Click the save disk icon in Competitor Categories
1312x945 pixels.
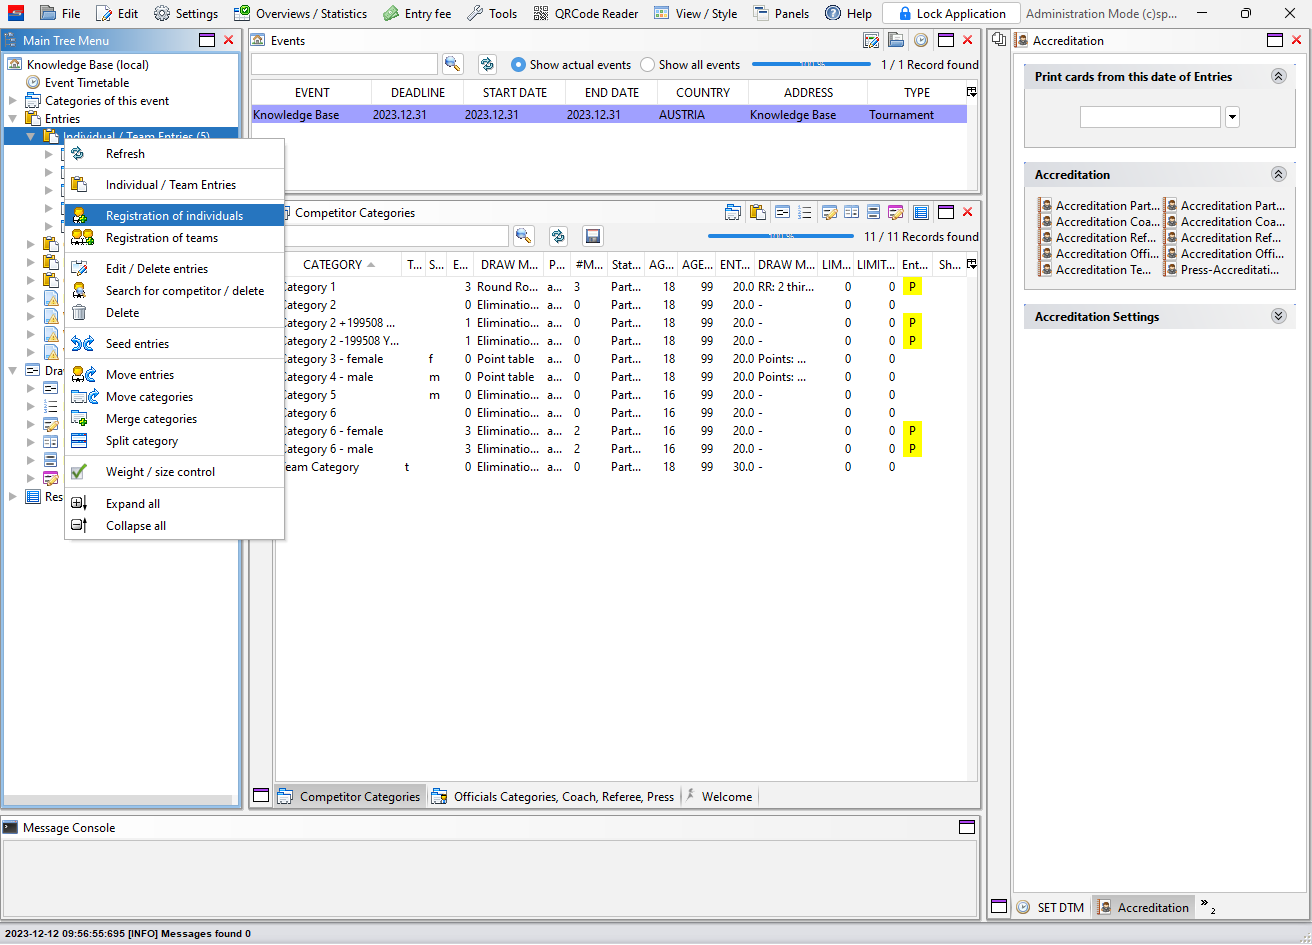tap(593, 236)
